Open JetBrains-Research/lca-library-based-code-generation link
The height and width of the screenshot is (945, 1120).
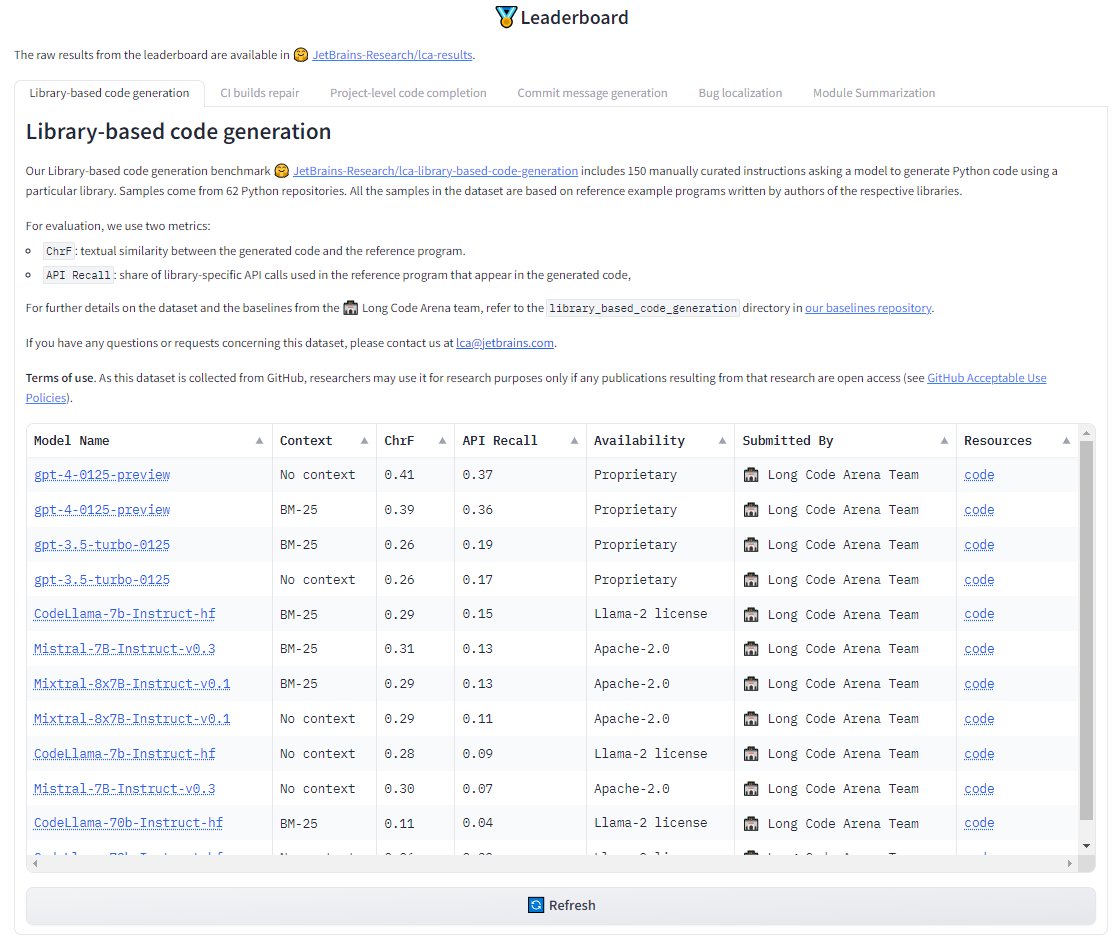[x=436, y=171]
